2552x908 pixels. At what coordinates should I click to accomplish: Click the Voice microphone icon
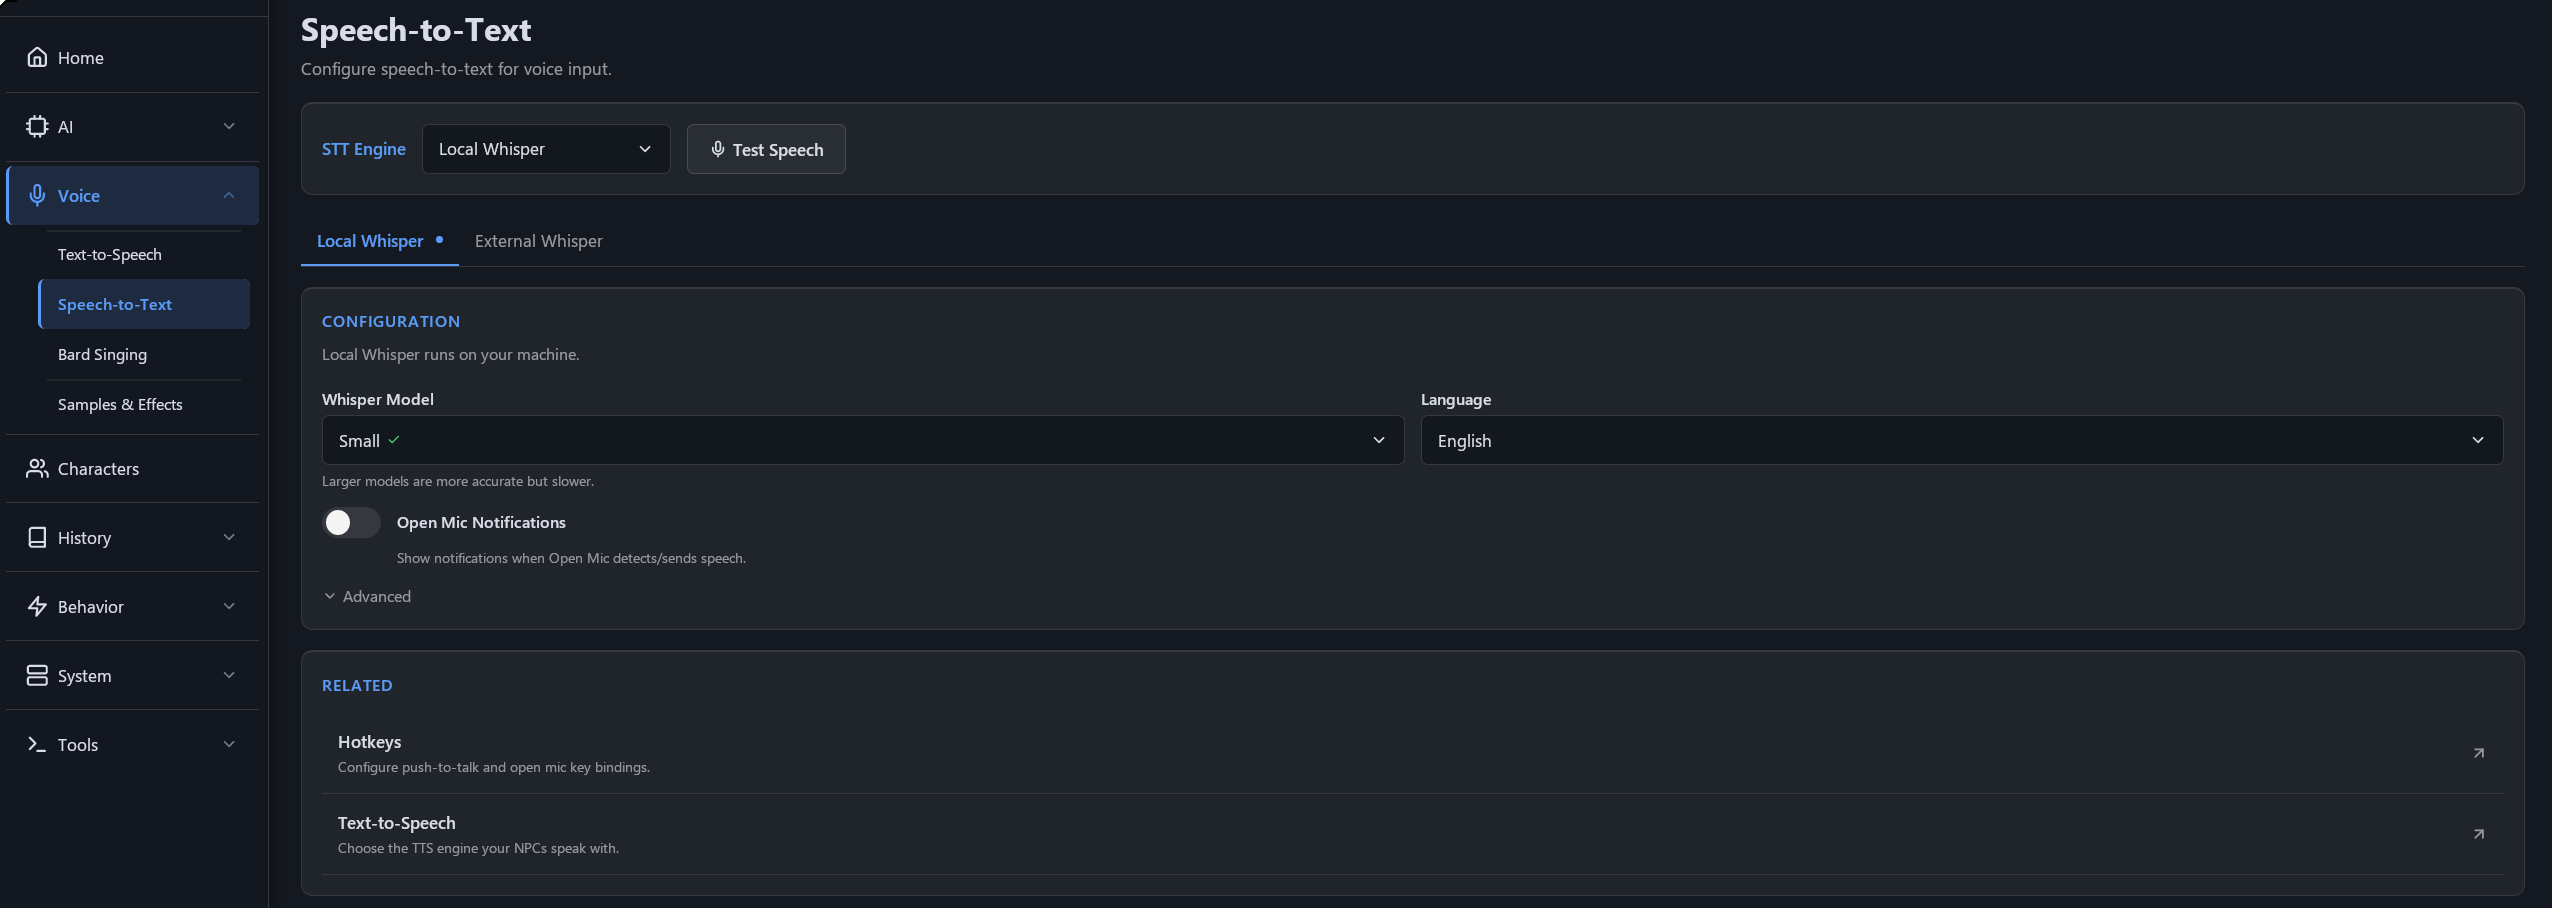coord(37,195)
